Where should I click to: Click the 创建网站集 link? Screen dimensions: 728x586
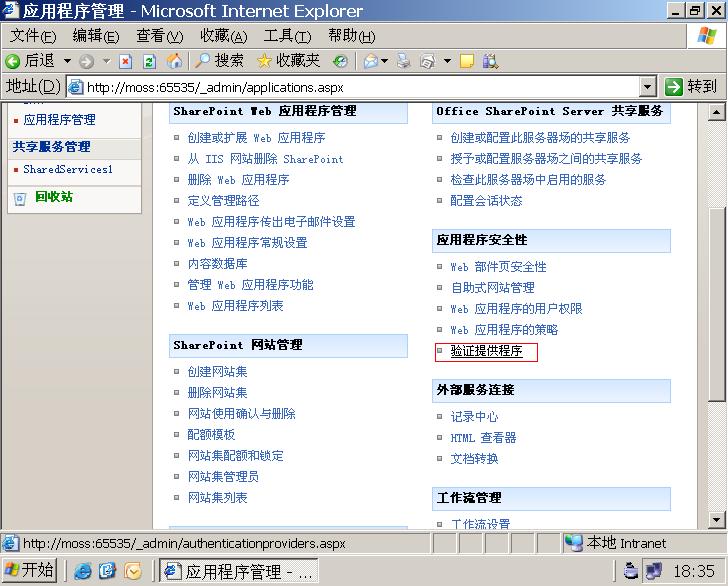217,372
